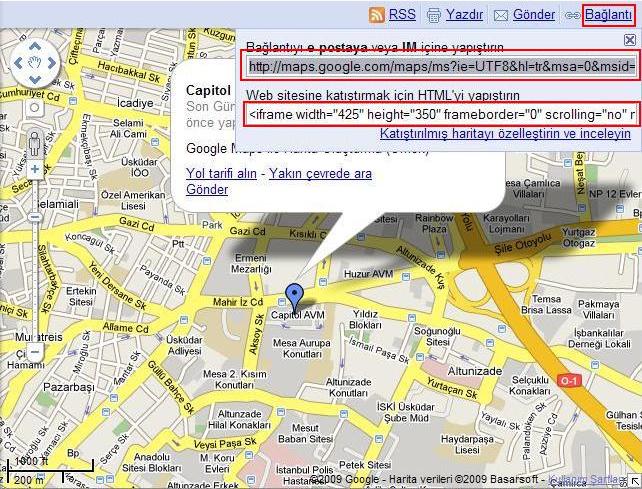Pan map down with the arrow control
642x489 pixels.
35,79
